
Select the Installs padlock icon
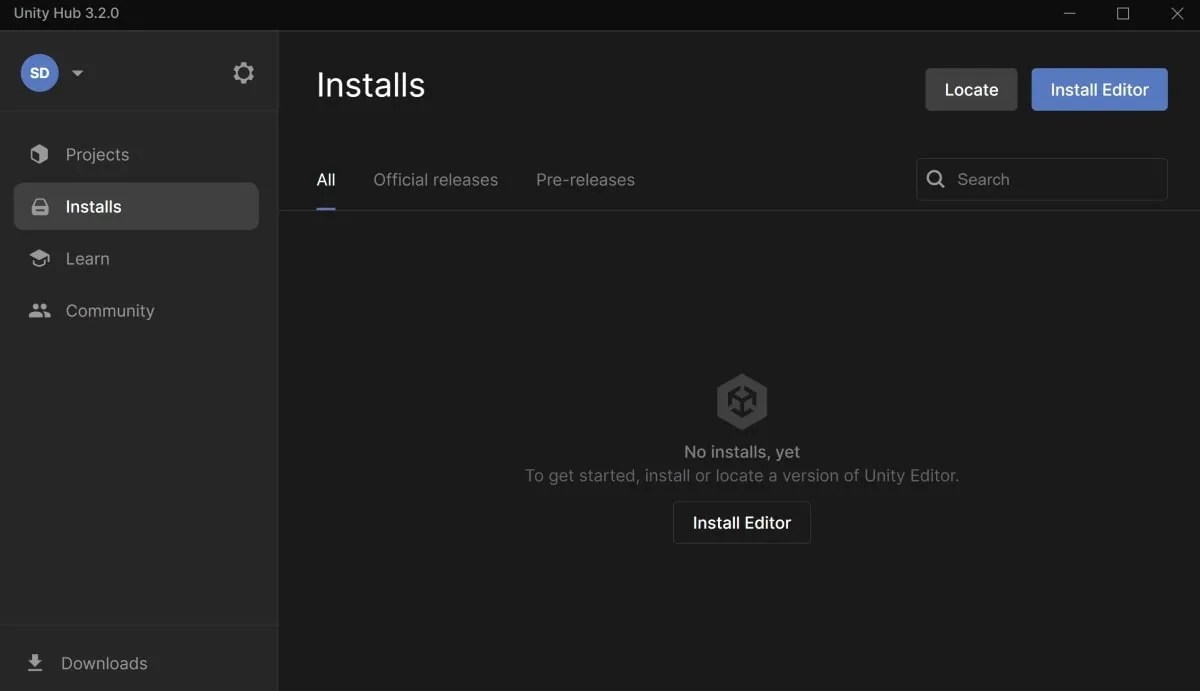coord(39,206)
